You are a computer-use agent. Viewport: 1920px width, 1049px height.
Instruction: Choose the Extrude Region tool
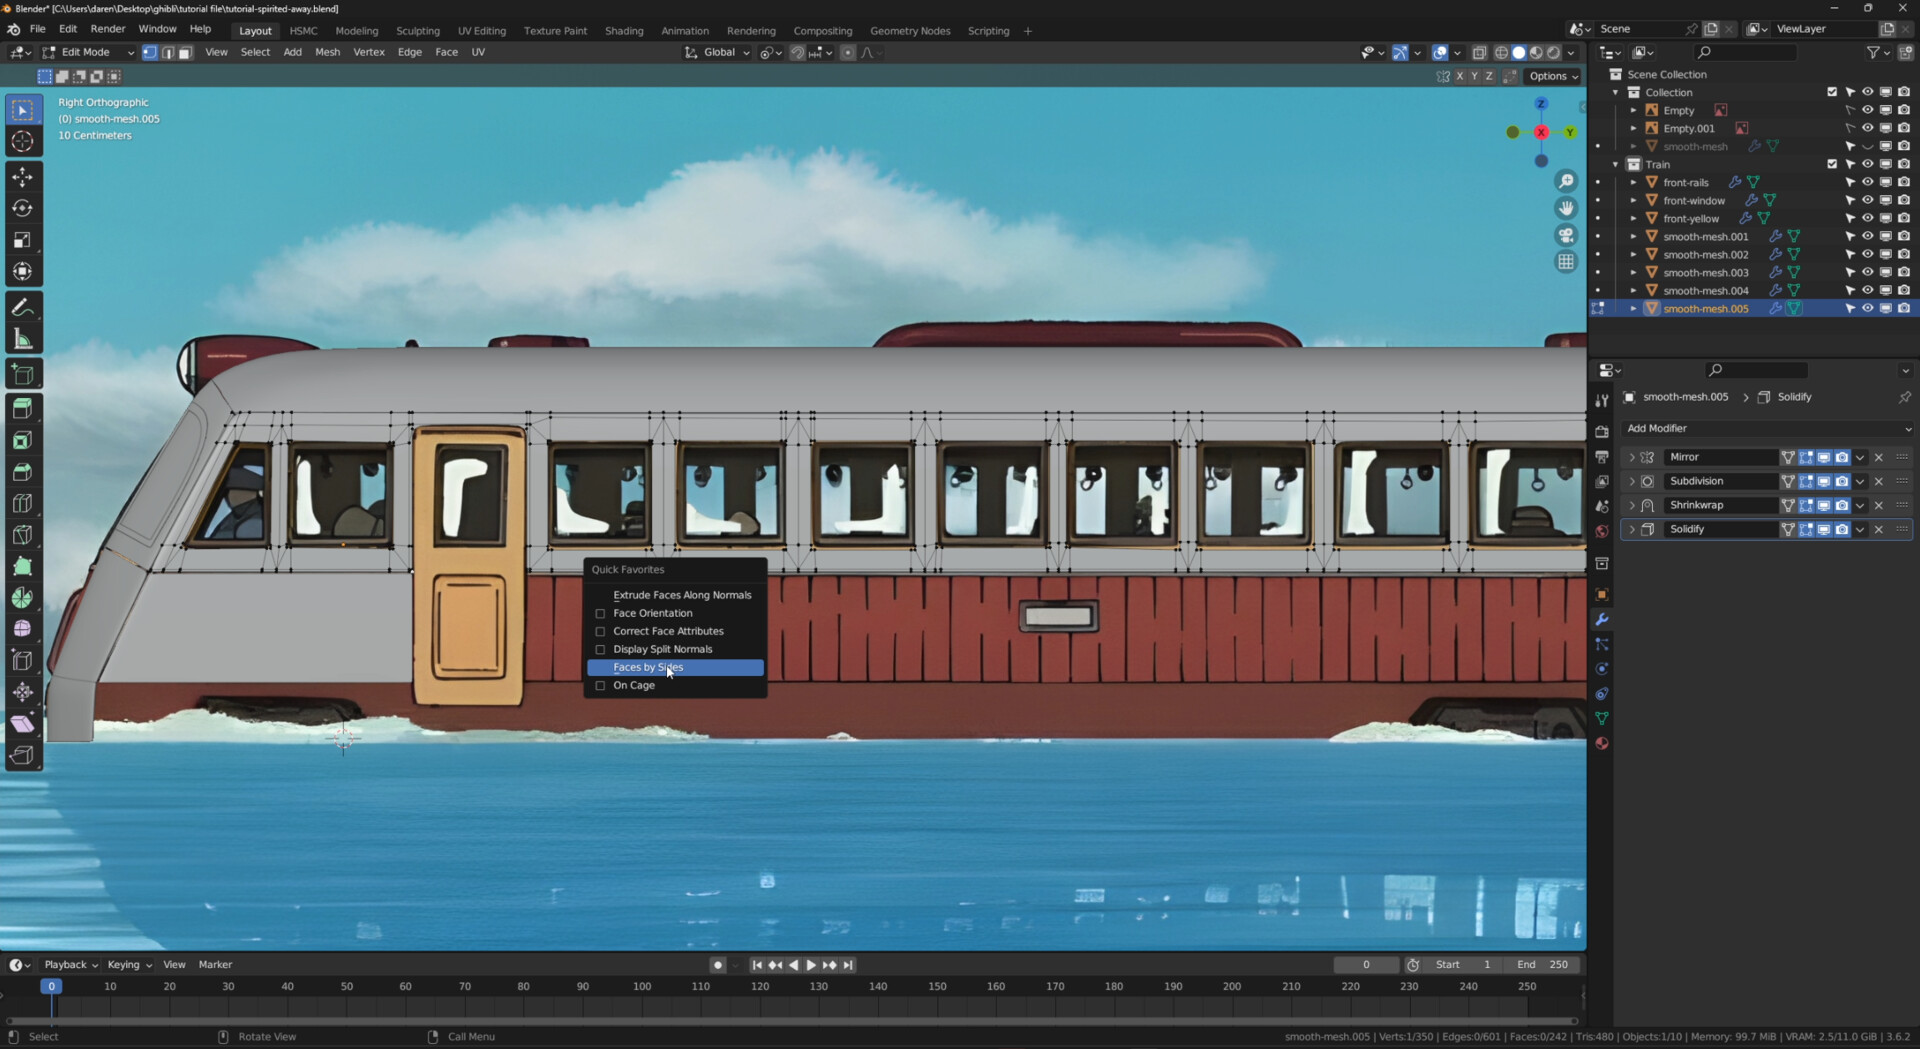tap(22, 407)
